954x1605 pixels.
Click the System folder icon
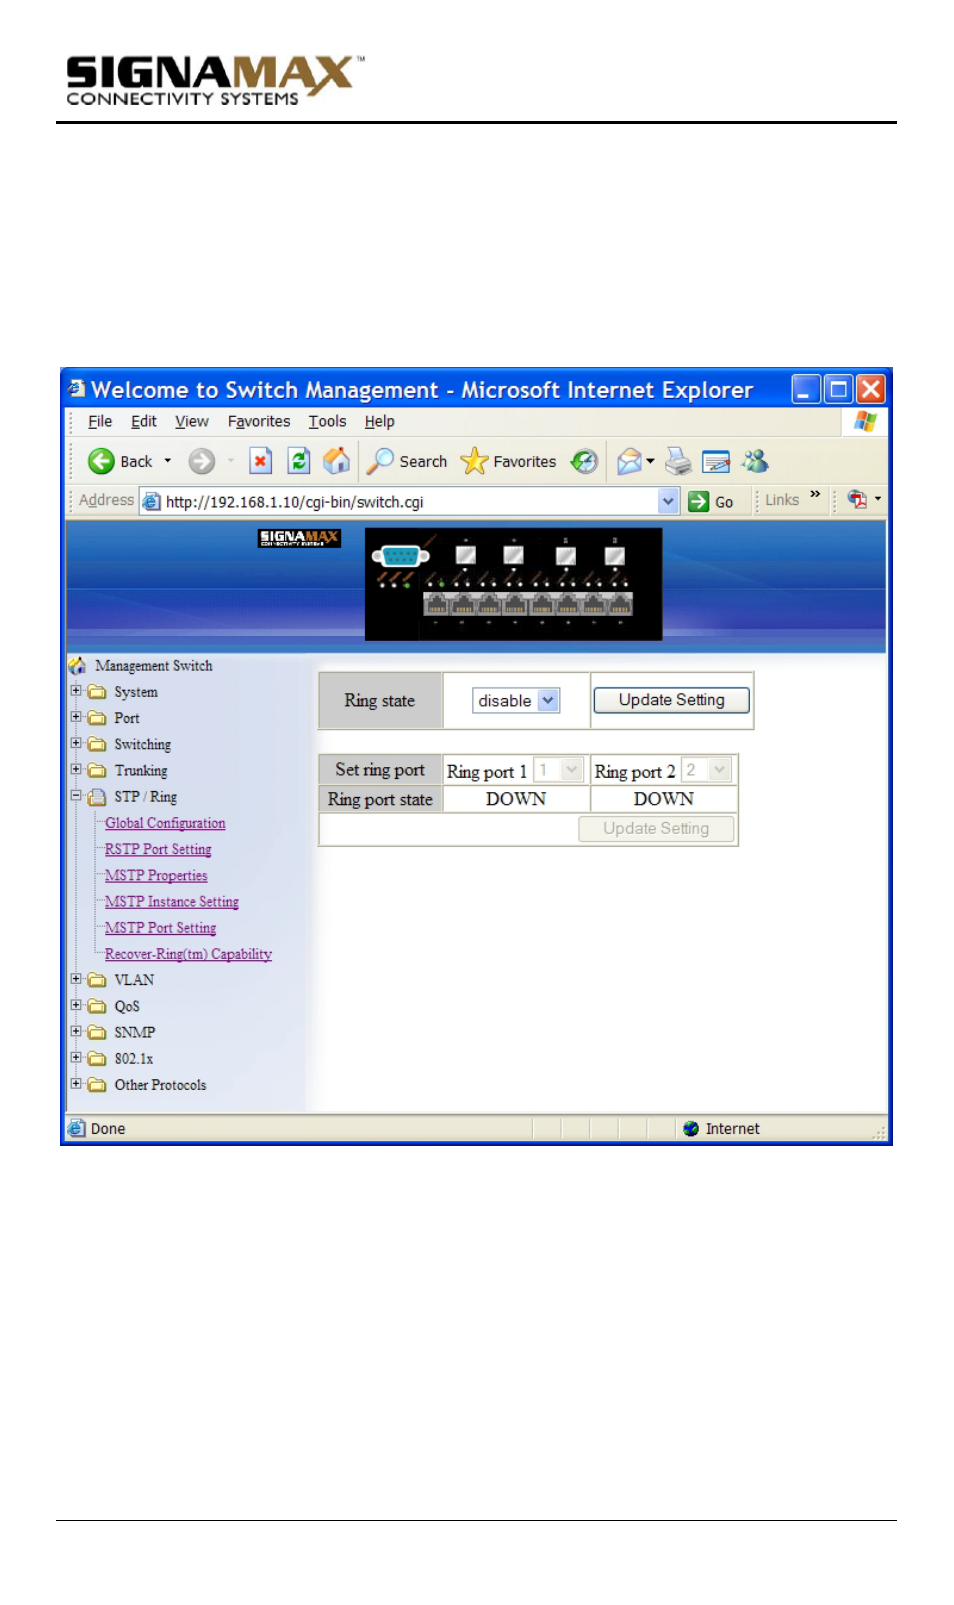point(97,692)
